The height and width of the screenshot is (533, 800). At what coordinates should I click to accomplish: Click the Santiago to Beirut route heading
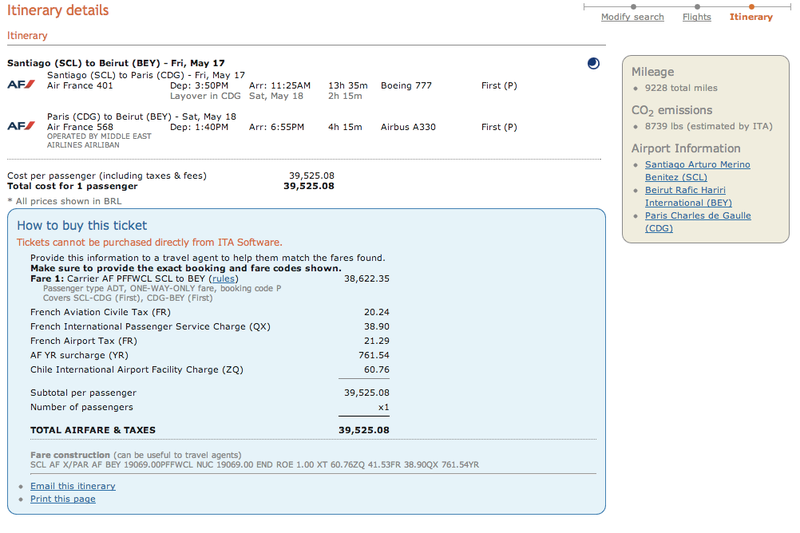click(116, 63)
